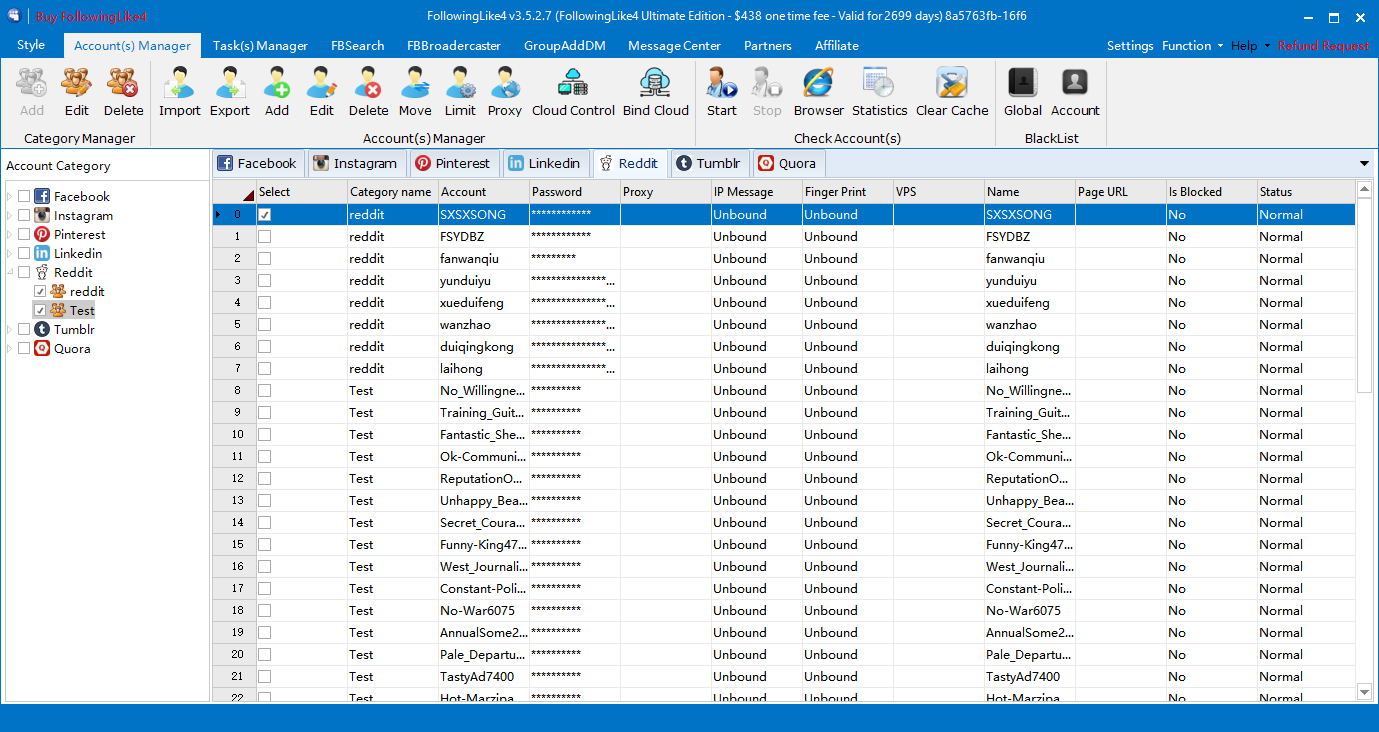Toggle the Quora category checkbox in tree
The height and width of the screenshot is (732, 1379).
pyautogui.click(x=24, y=349)
